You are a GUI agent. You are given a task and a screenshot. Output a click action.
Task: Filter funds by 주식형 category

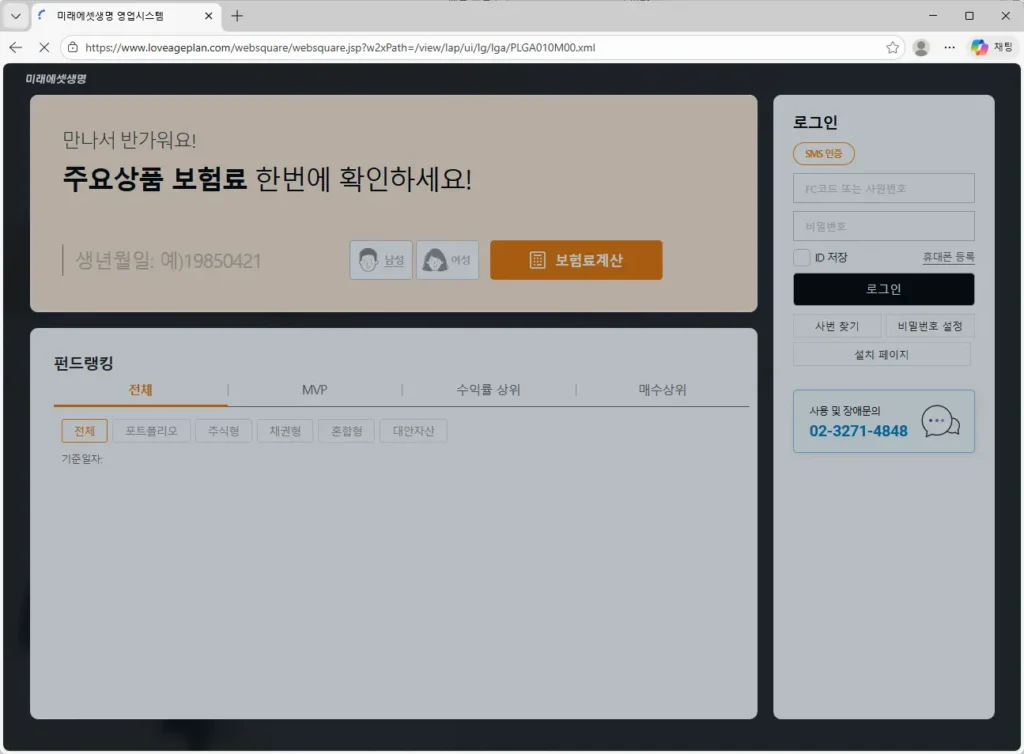223,431
